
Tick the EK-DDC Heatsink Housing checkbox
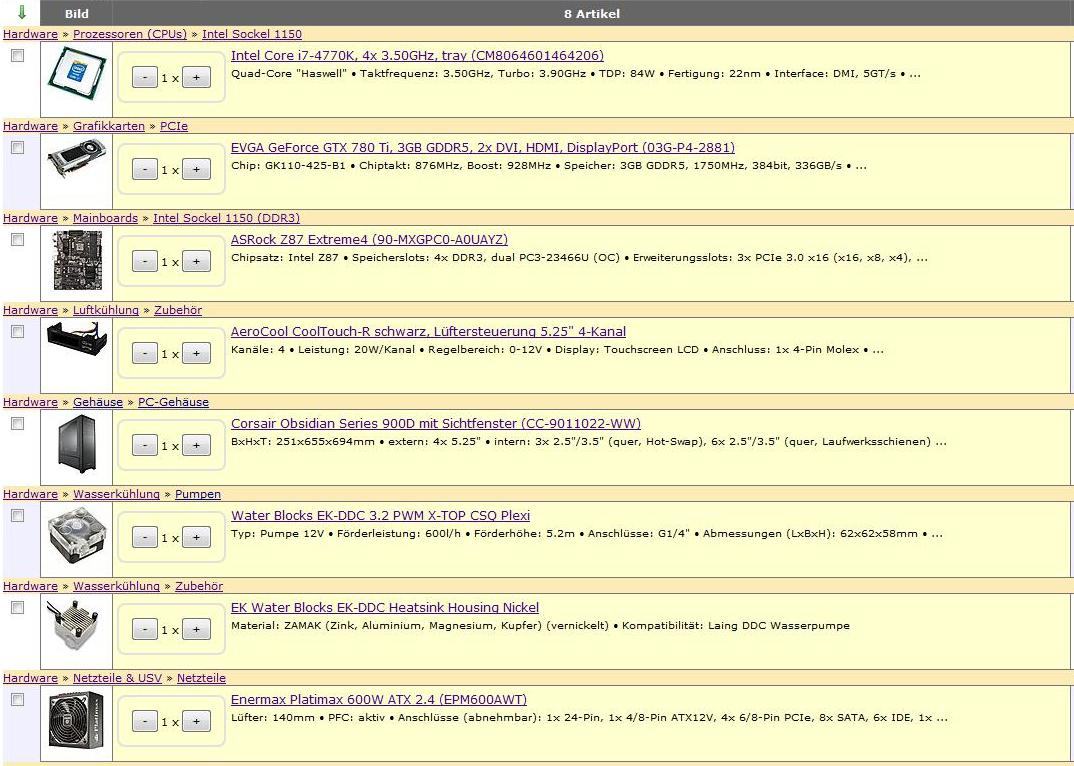pos(18,607)
